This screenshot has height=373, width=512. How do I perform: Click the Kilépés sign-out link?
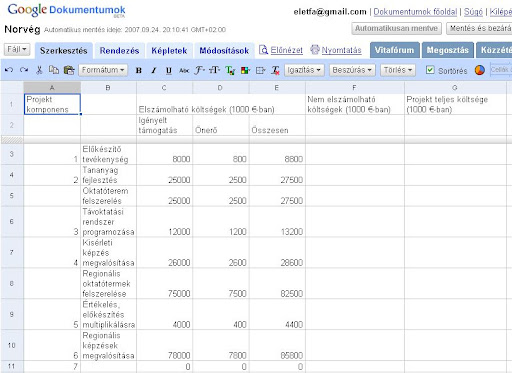501,12
